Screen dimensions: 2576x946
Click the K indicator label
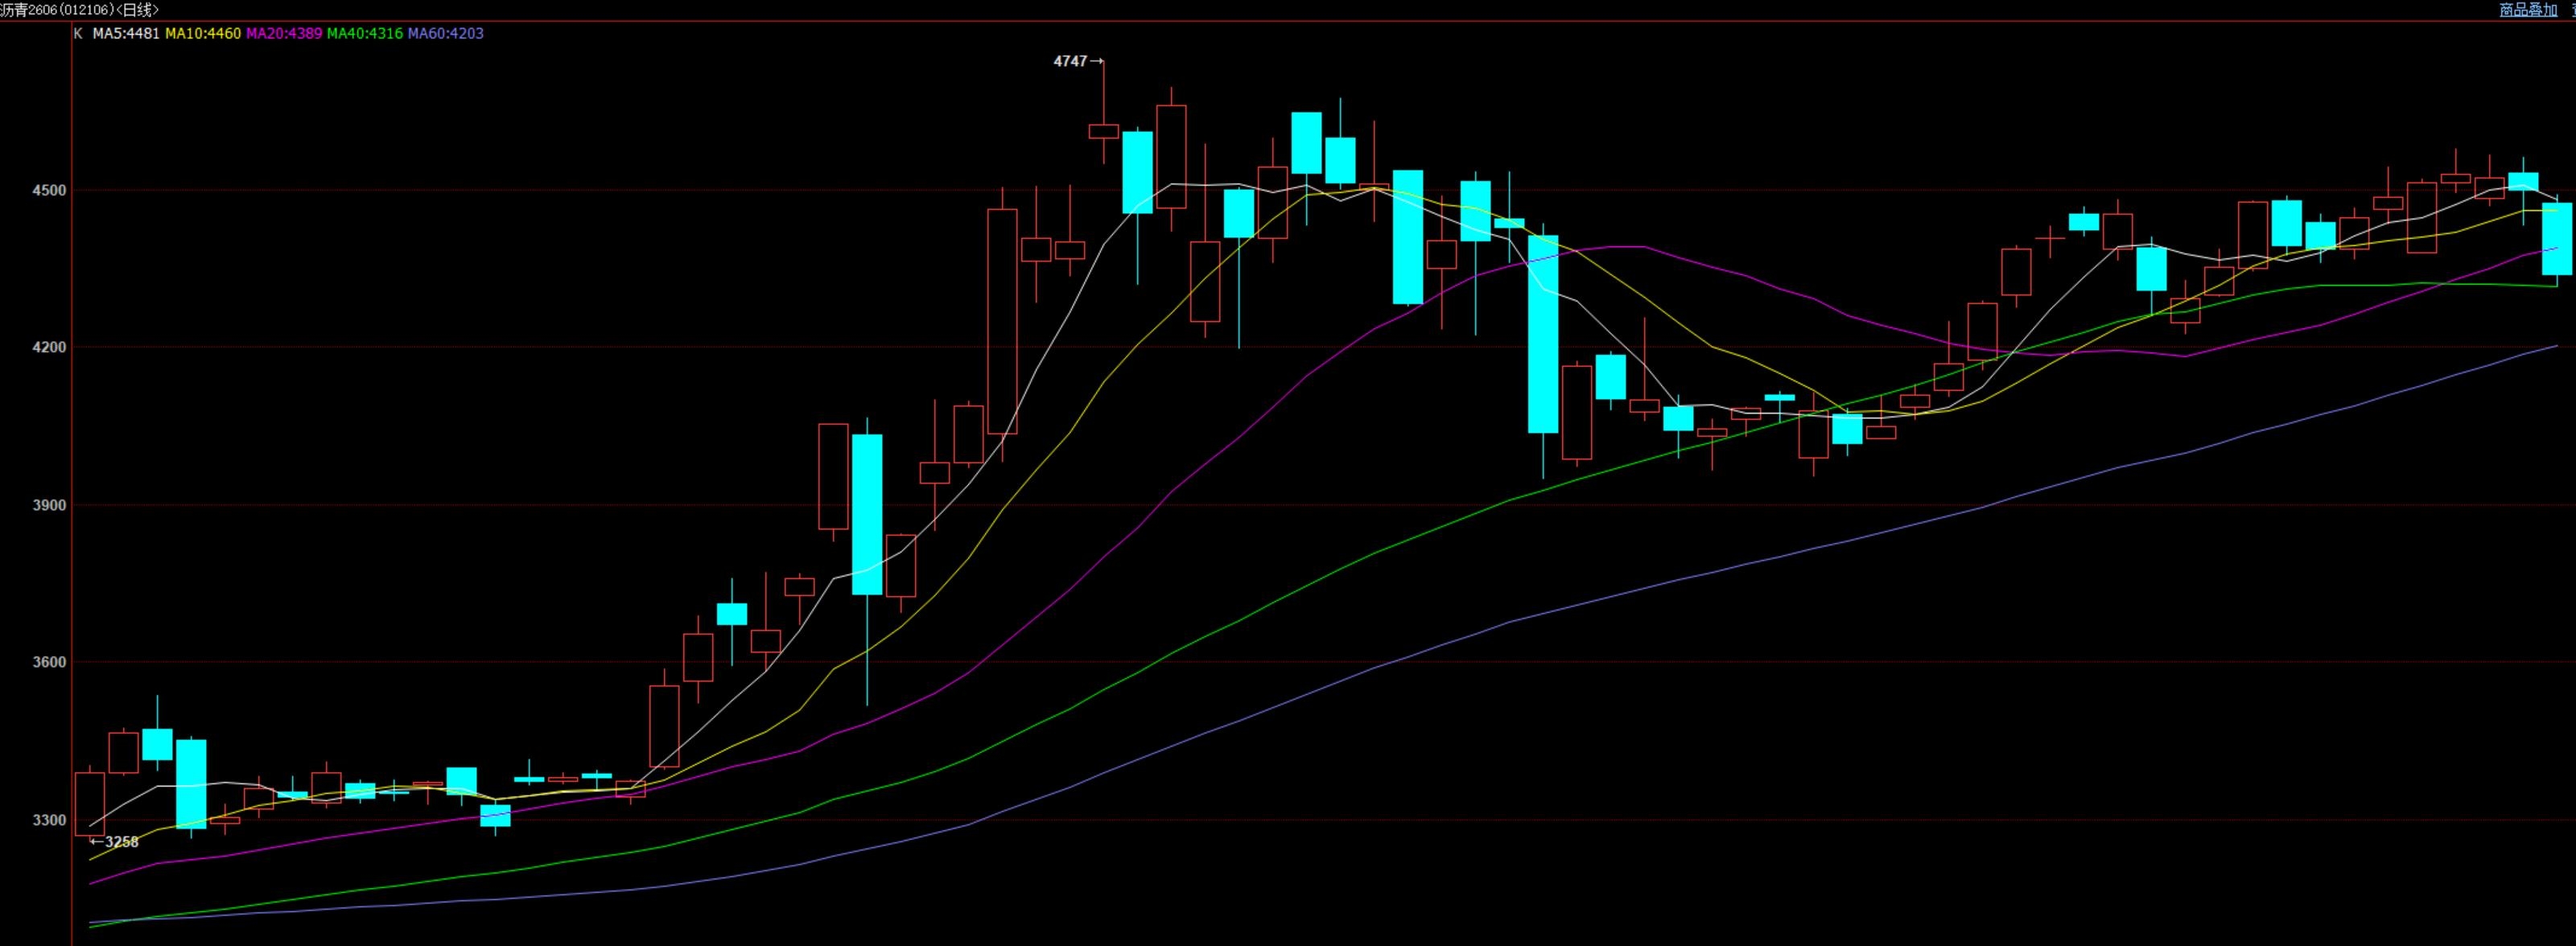pyautogui.click(x=79, y=34)
